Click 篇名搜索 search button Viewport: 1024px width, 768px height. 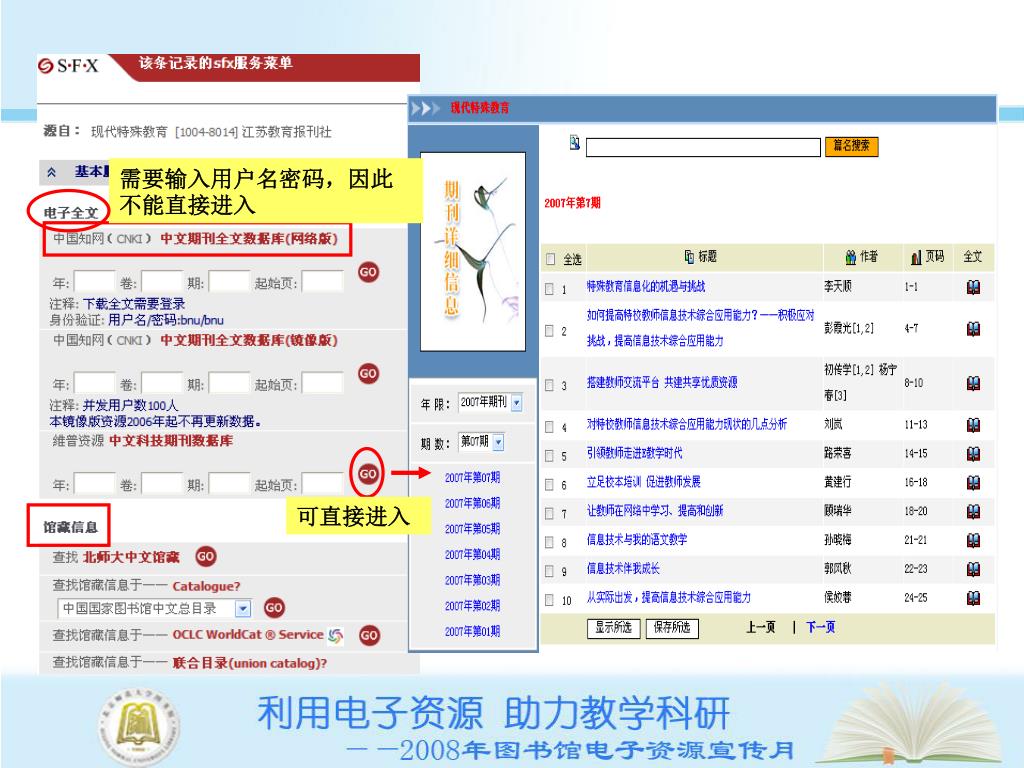pos(852,146)
